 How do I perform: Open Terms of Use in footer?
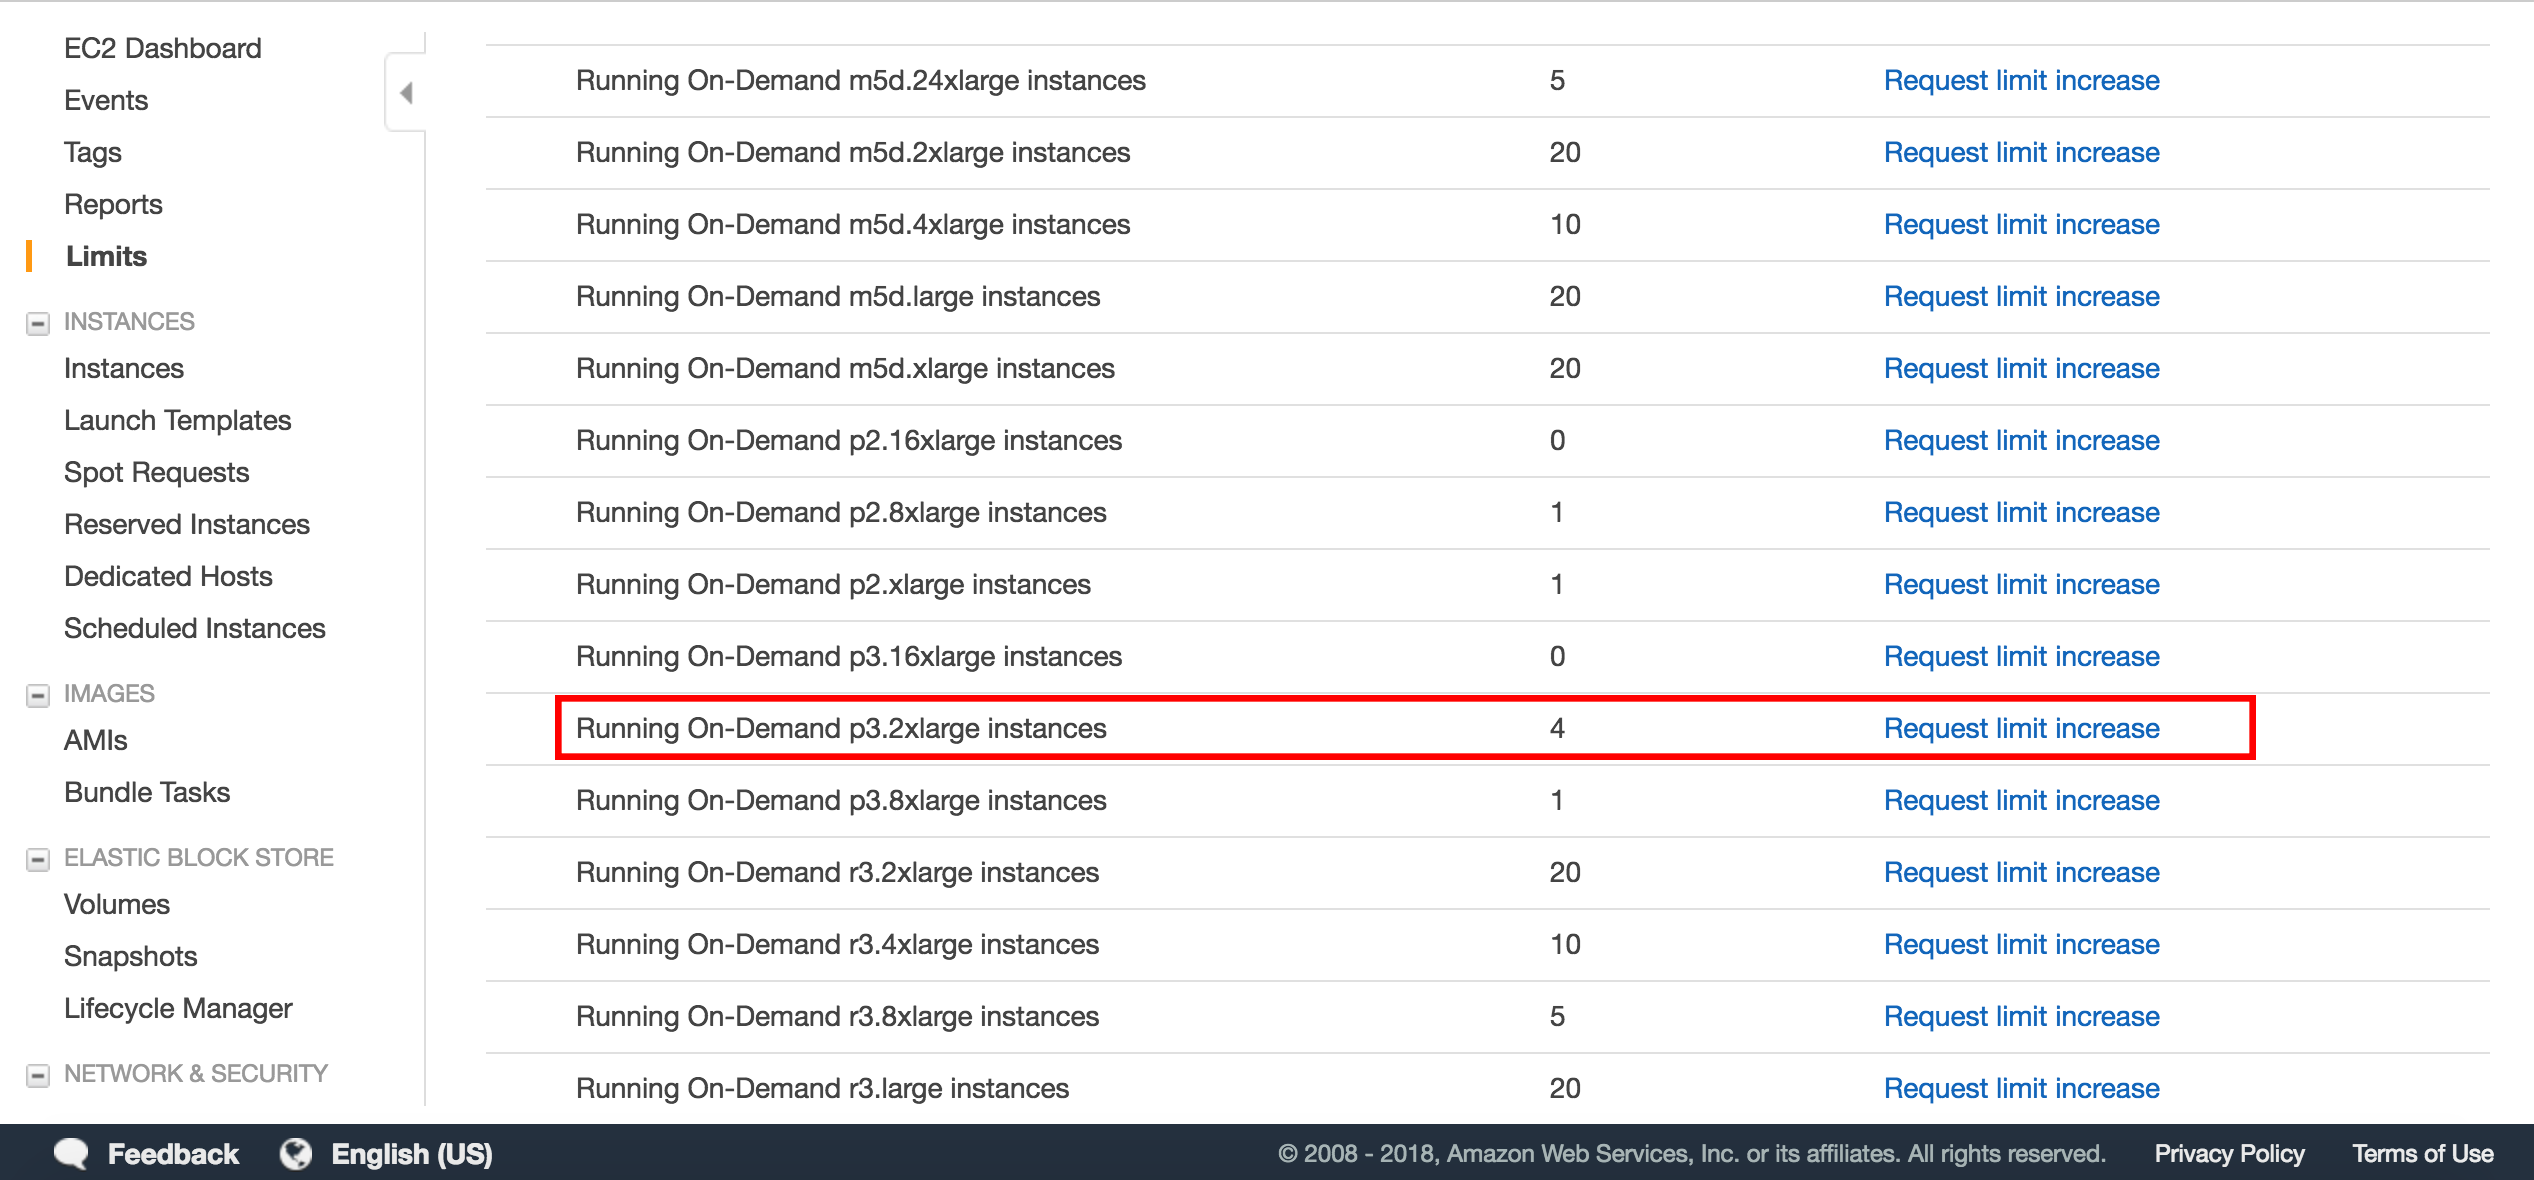pyautogui.click(x=2422, y=1153)
